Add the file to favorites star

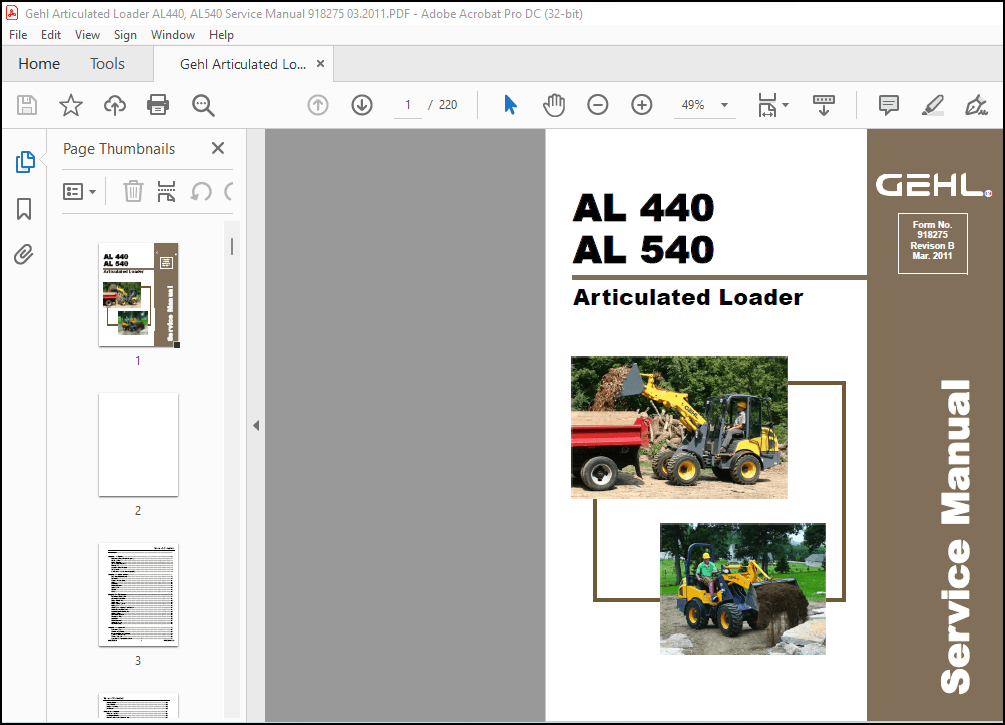[x=70, y=104]
